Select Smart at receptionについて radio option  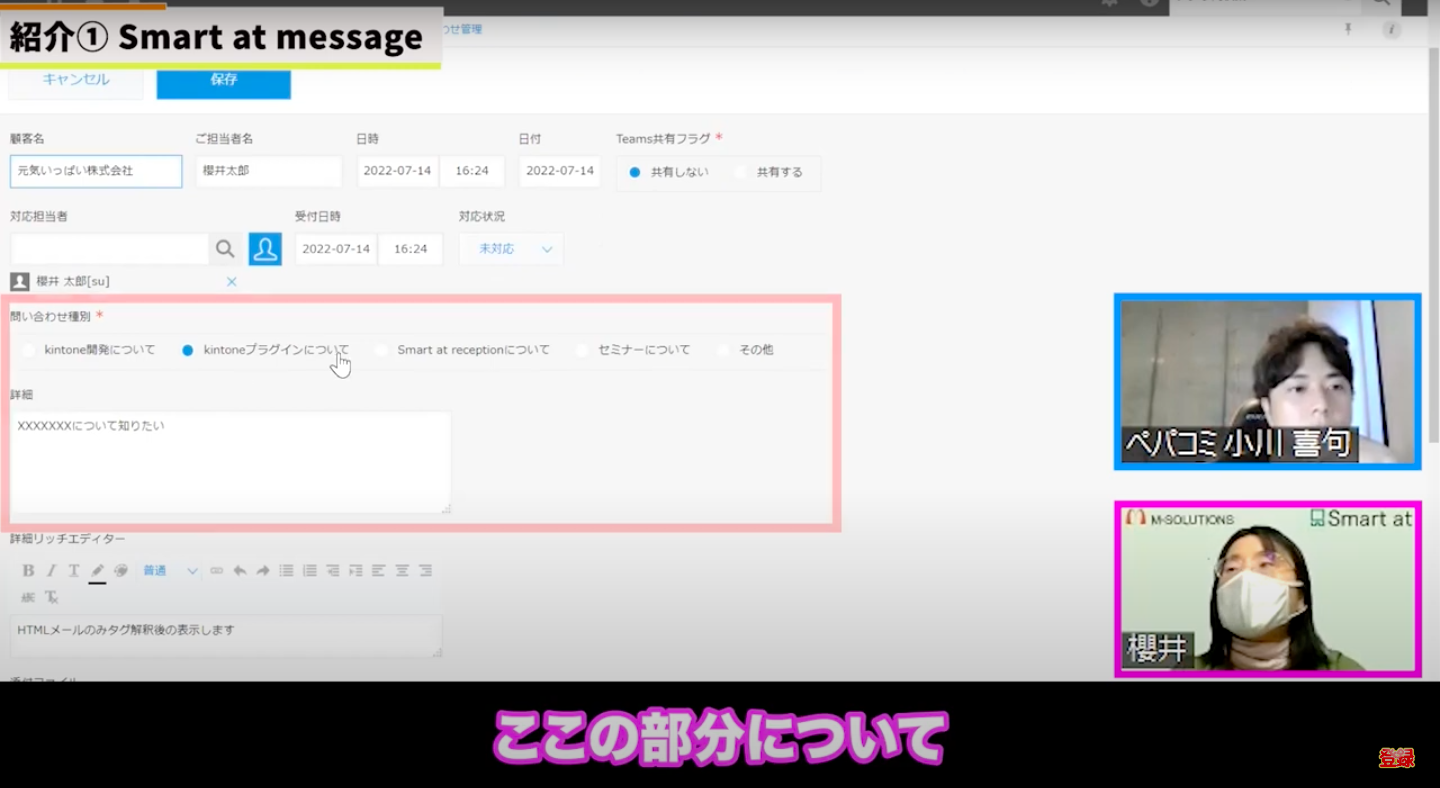click(x=381, y=350)
